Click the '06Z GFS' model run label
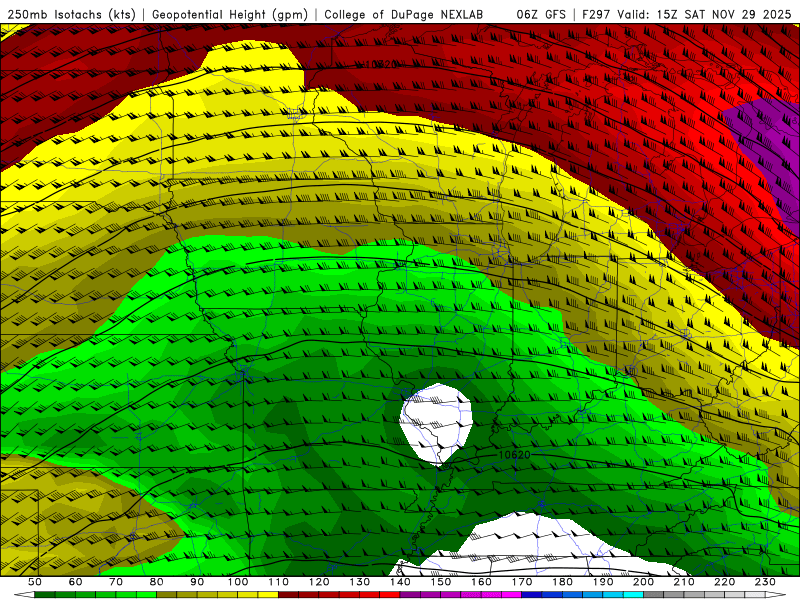The height and width of the screenshot is (600, 800). pos(541,15)
